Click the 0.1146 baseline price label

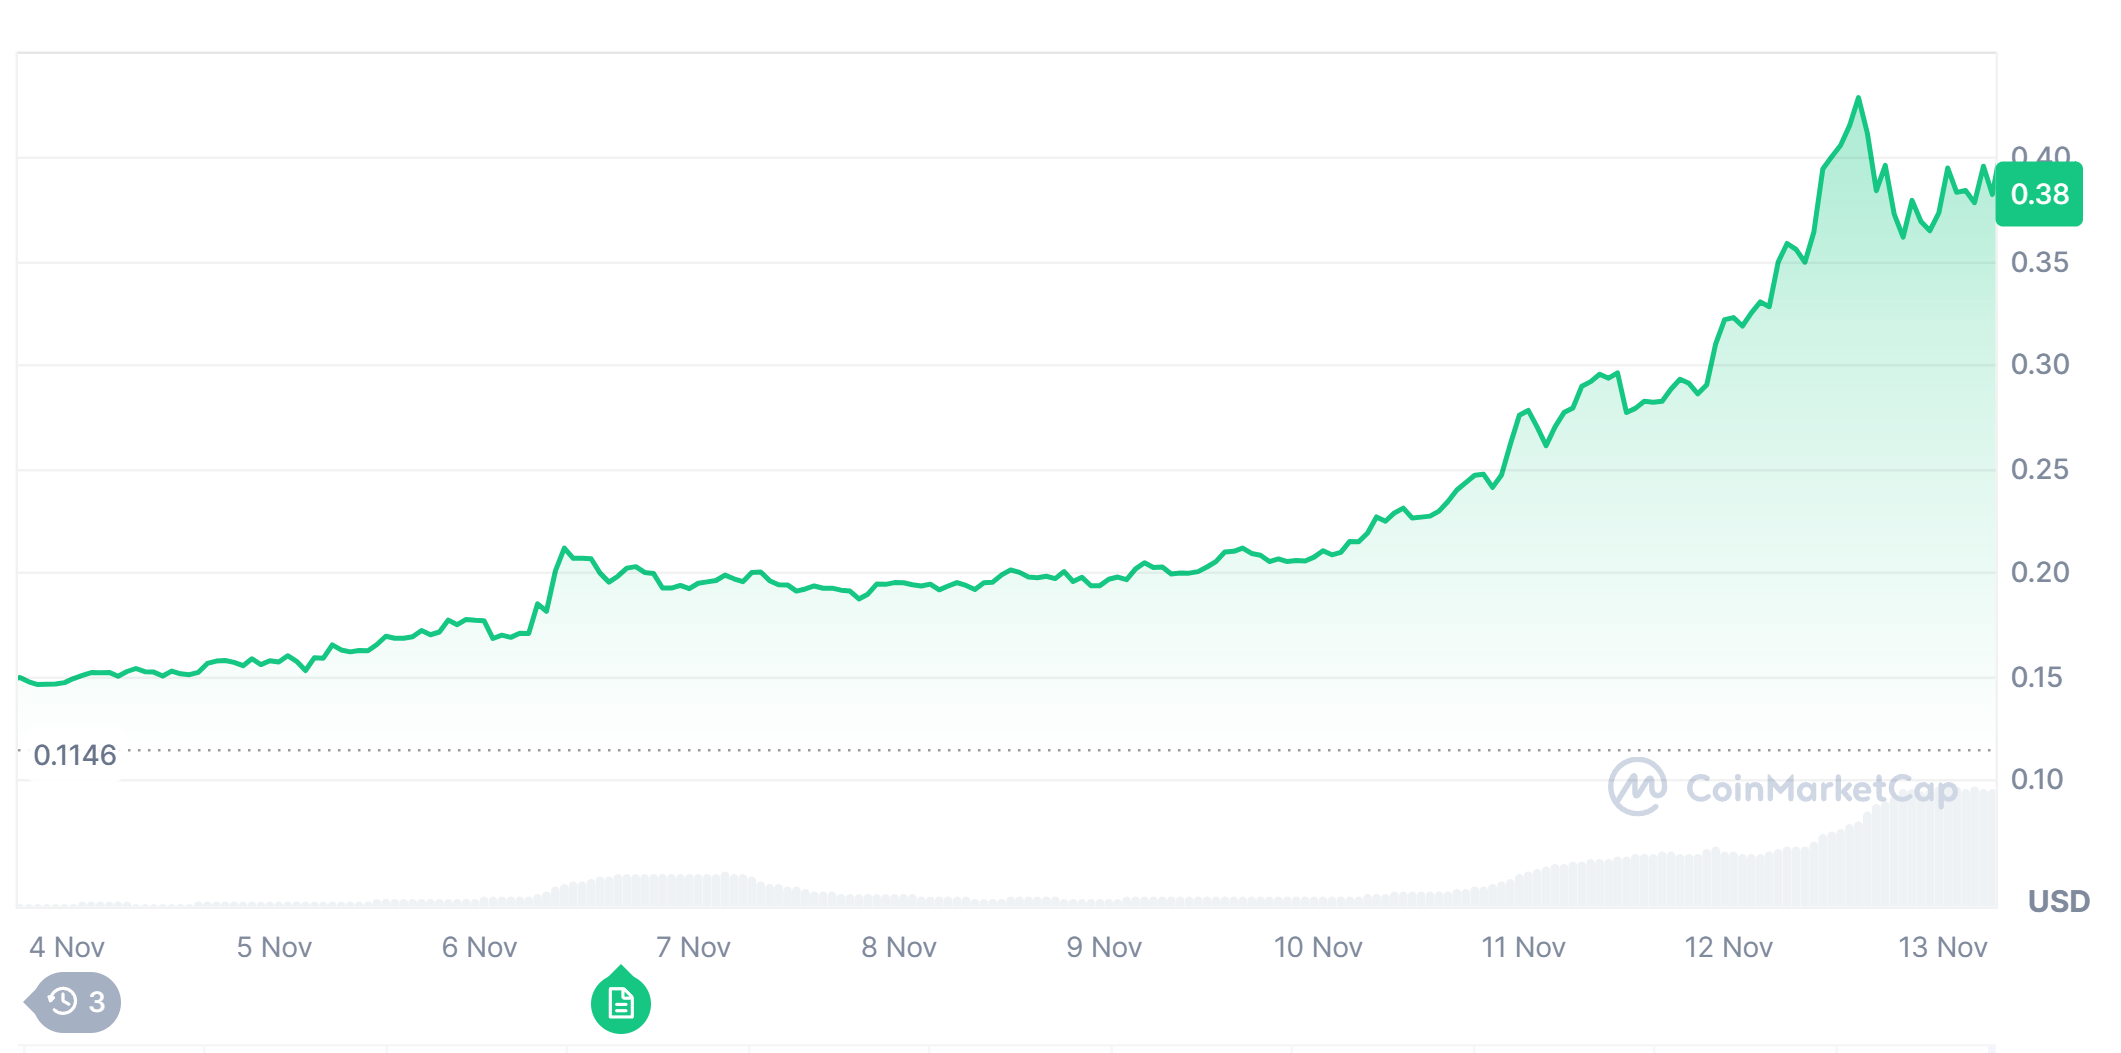(x=75, y=755)
